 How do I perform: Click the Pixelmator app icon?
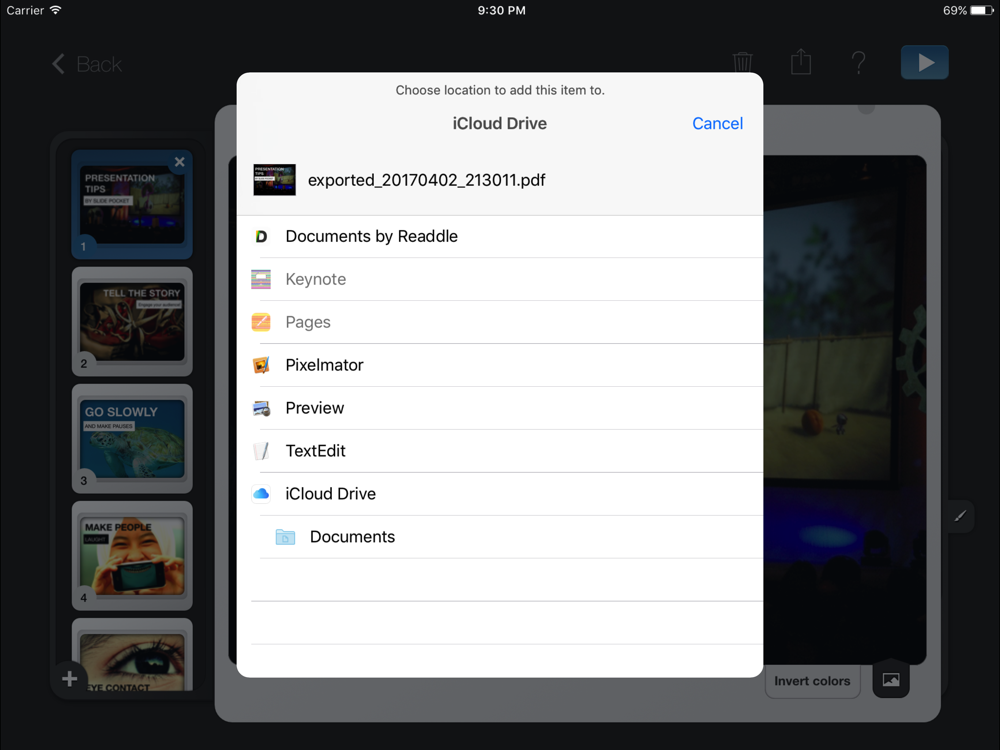[261, 365]
